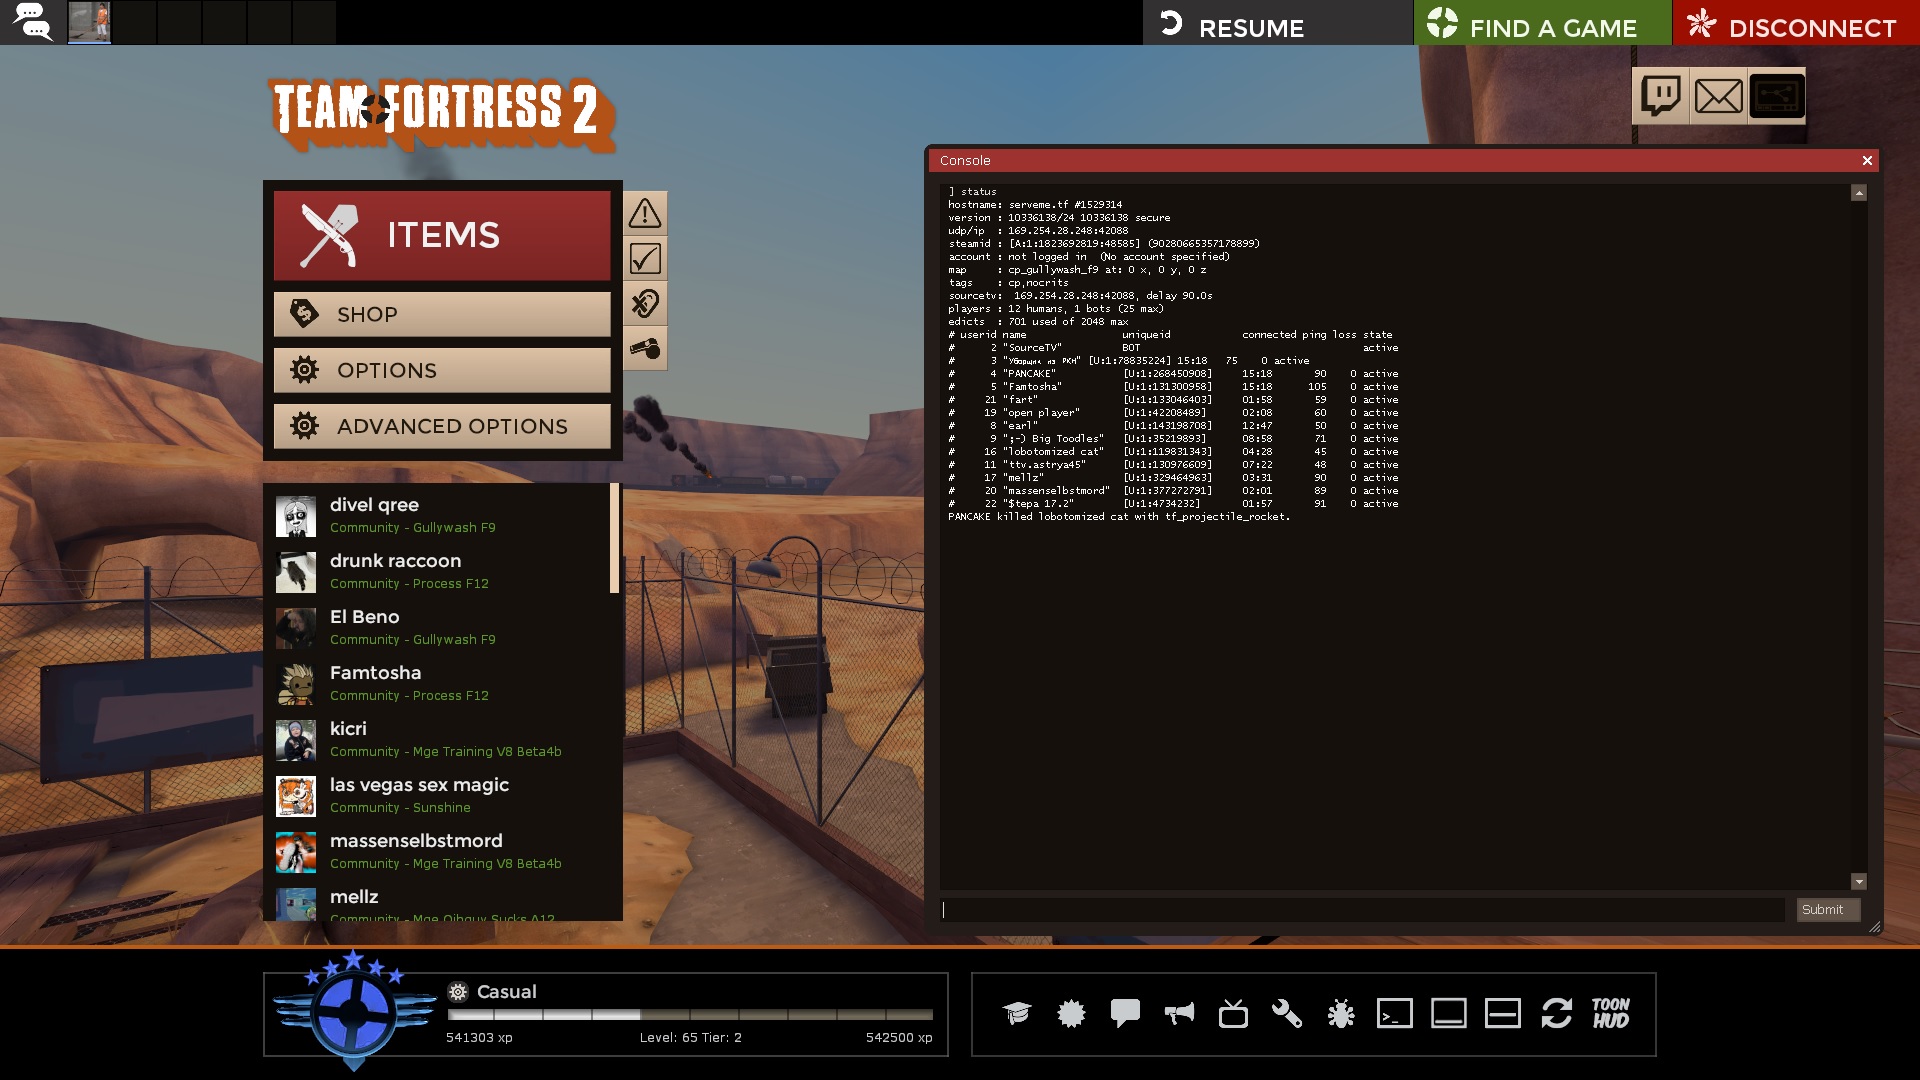Open the Twitch streaming icon
This screenshot has width=1920, height=1080.
pos(1660,96)
